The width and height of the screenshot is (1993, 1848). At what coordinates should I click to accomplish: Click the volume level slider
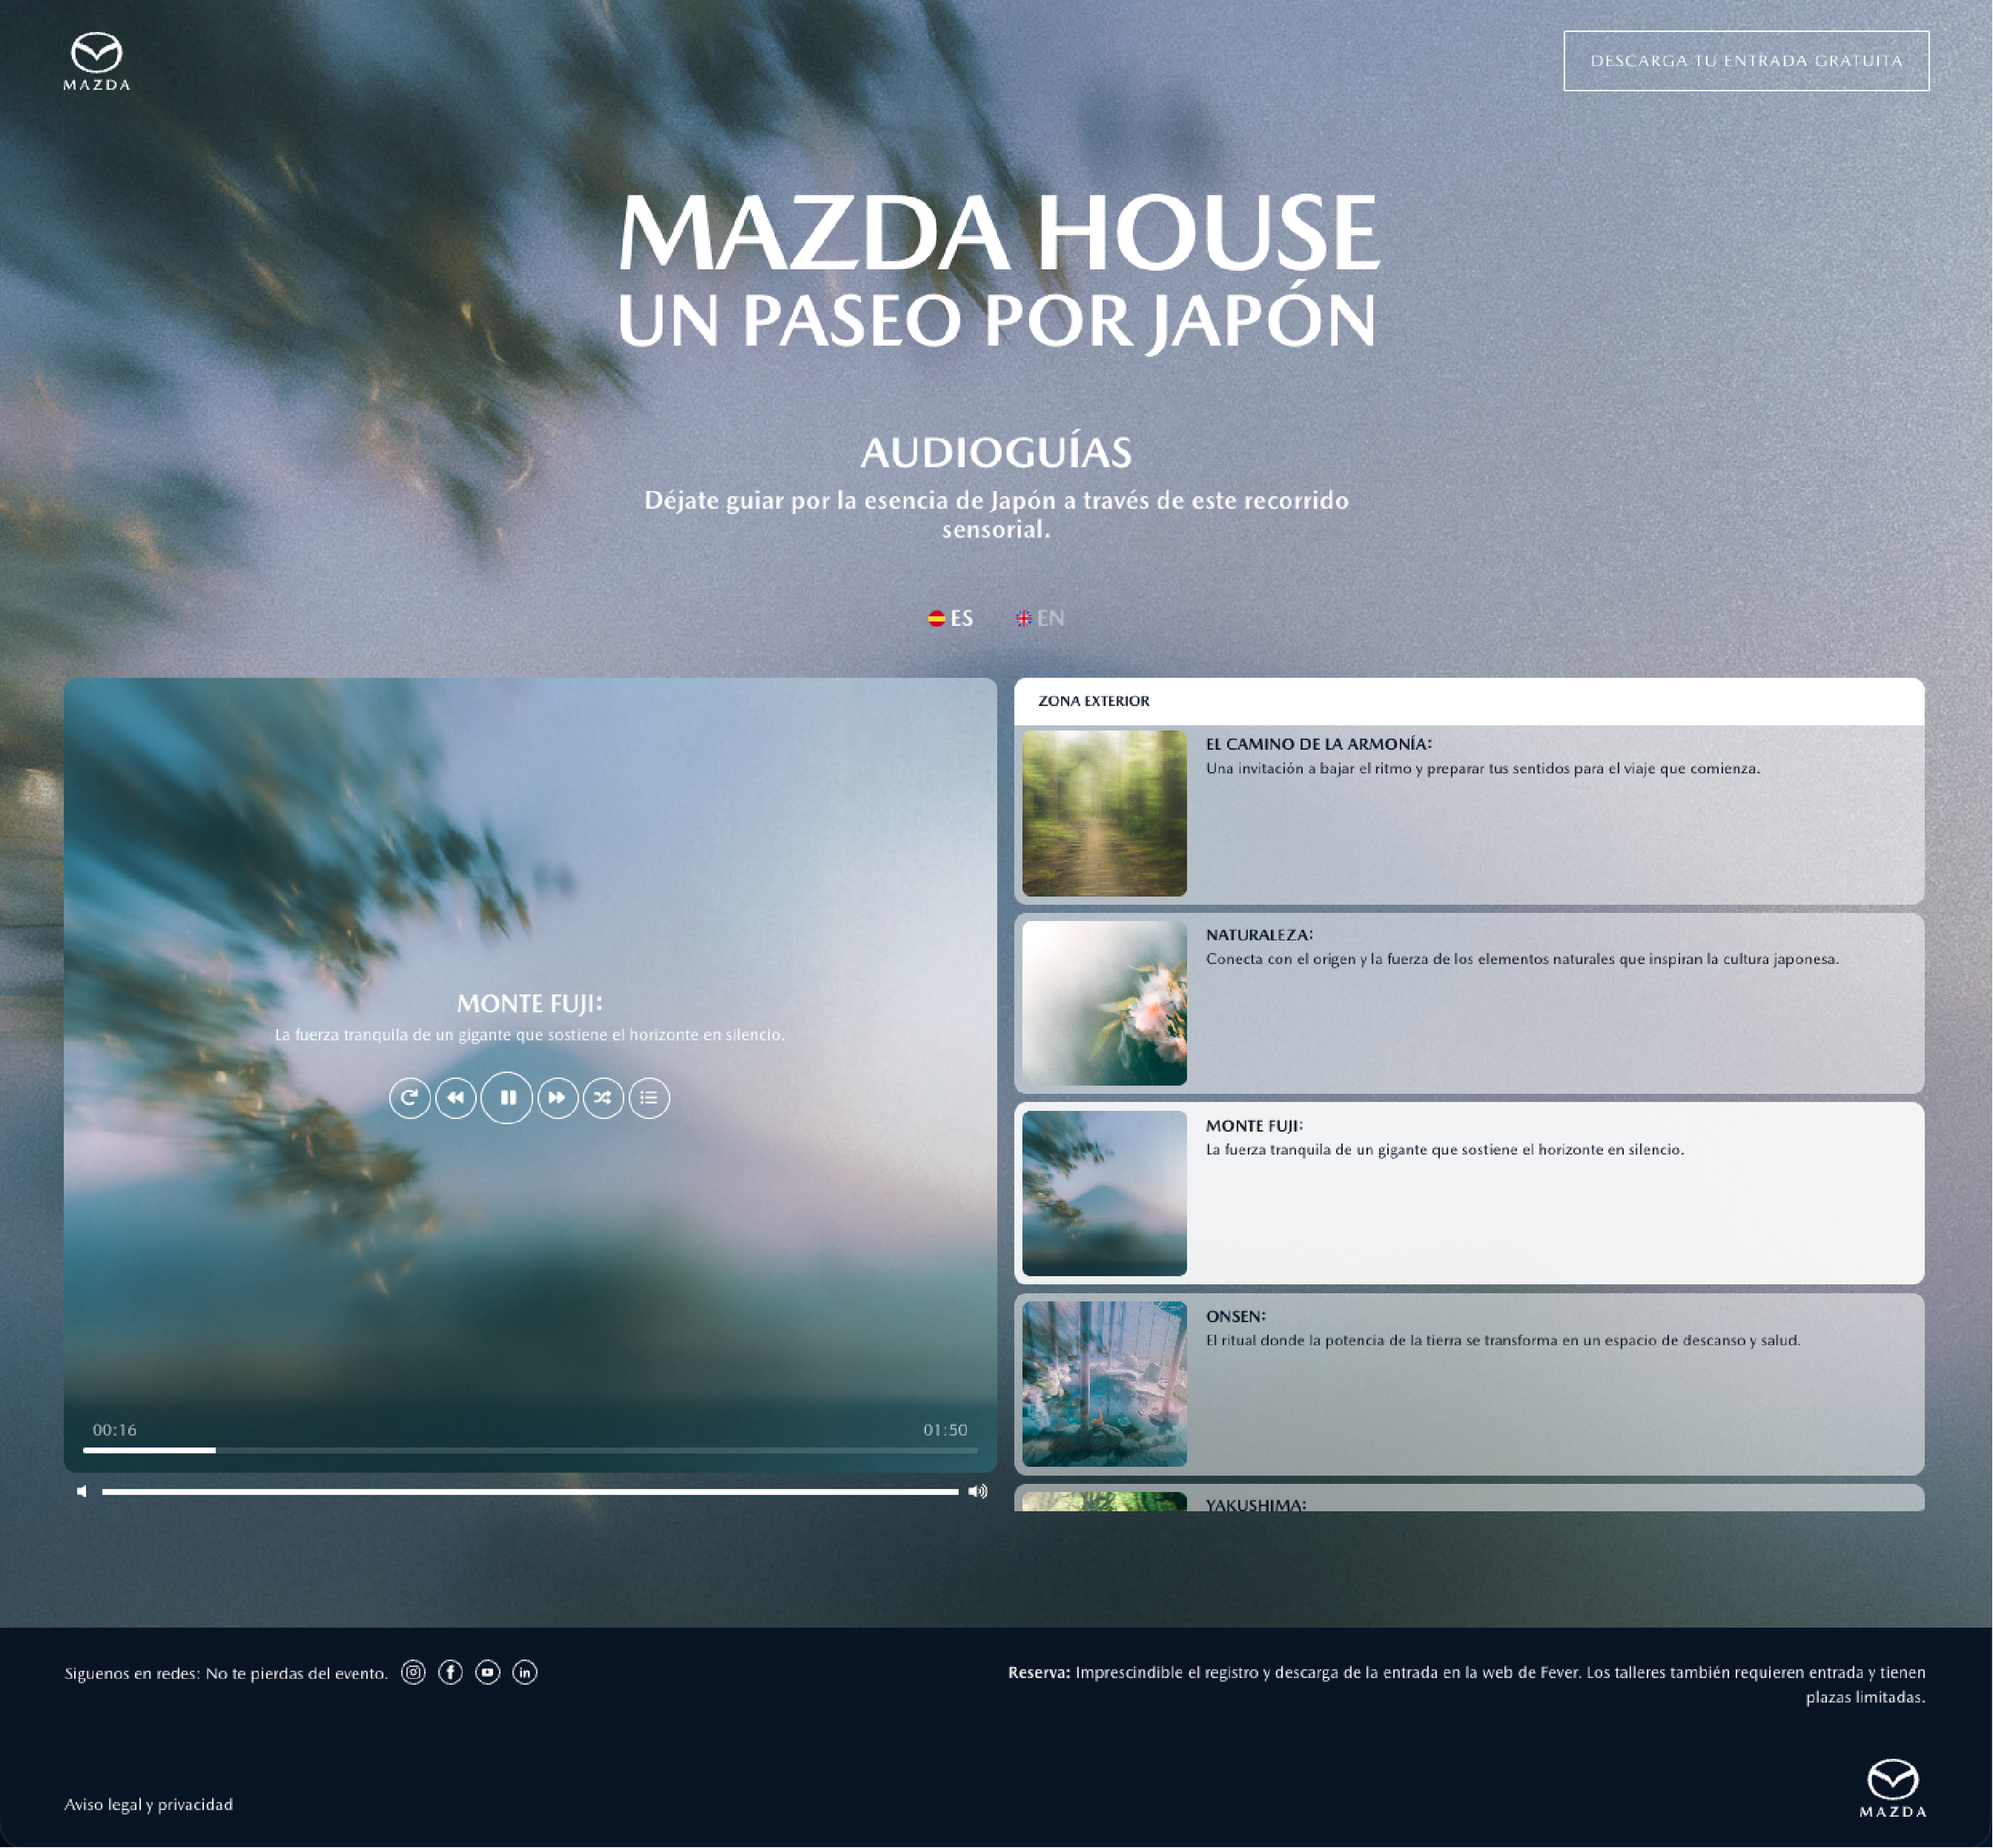[x=530, y=1491]
